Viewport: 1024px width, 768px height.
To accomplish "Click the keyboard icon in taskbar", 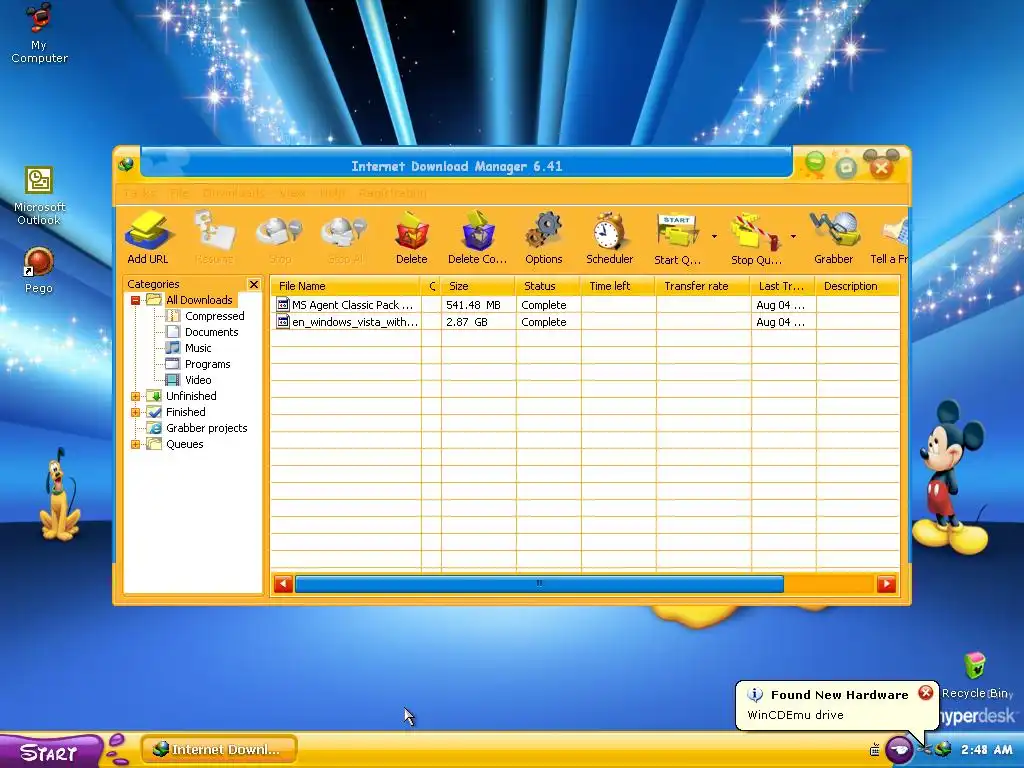I will tap(875, 750).
